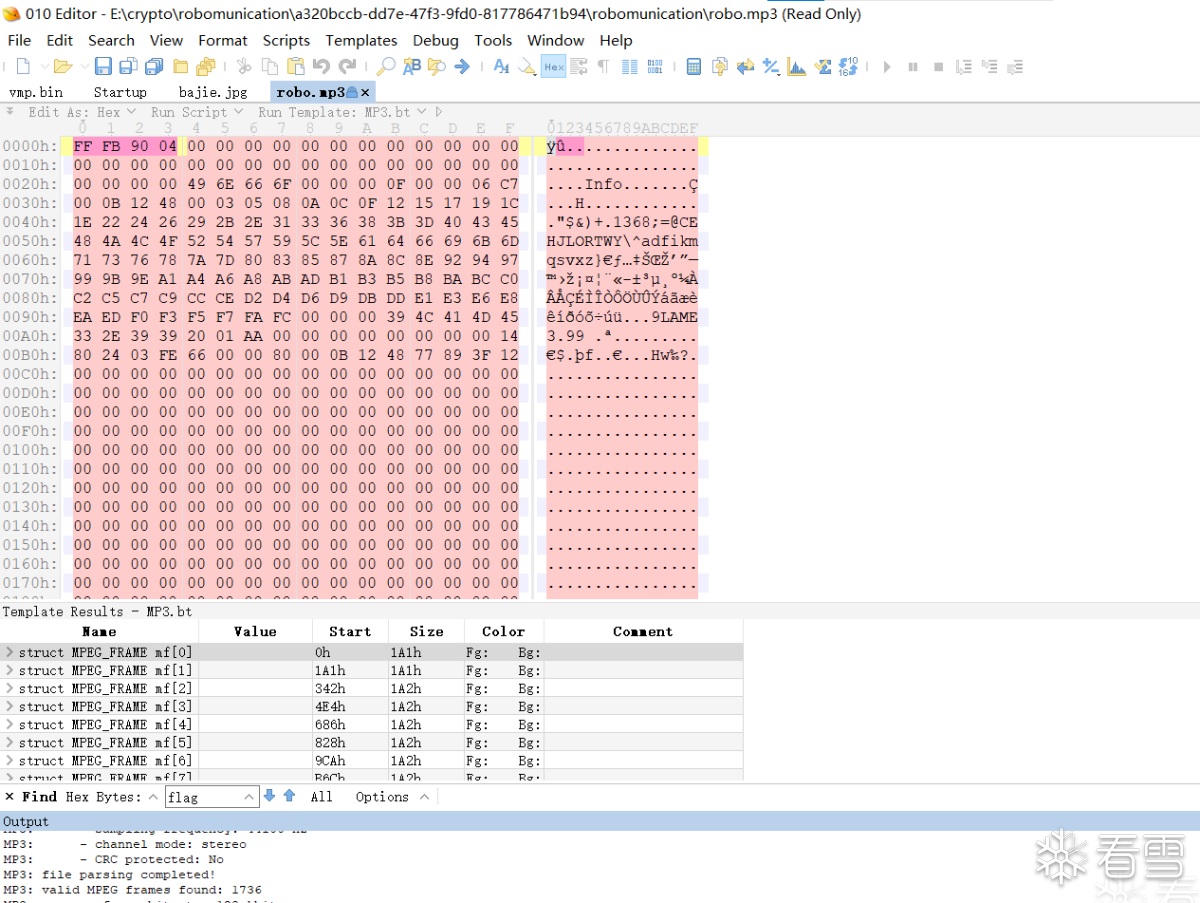Toggle the Hex edit mode button
Image resolution: width=1200 pixels, height=903 pixels.
click(554, 67)
